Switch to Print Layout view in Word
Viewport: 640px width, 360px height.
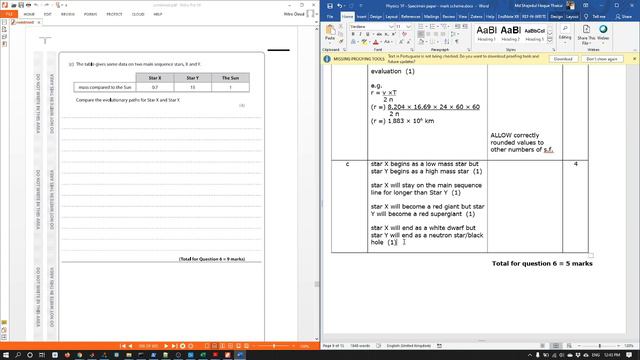556,346
